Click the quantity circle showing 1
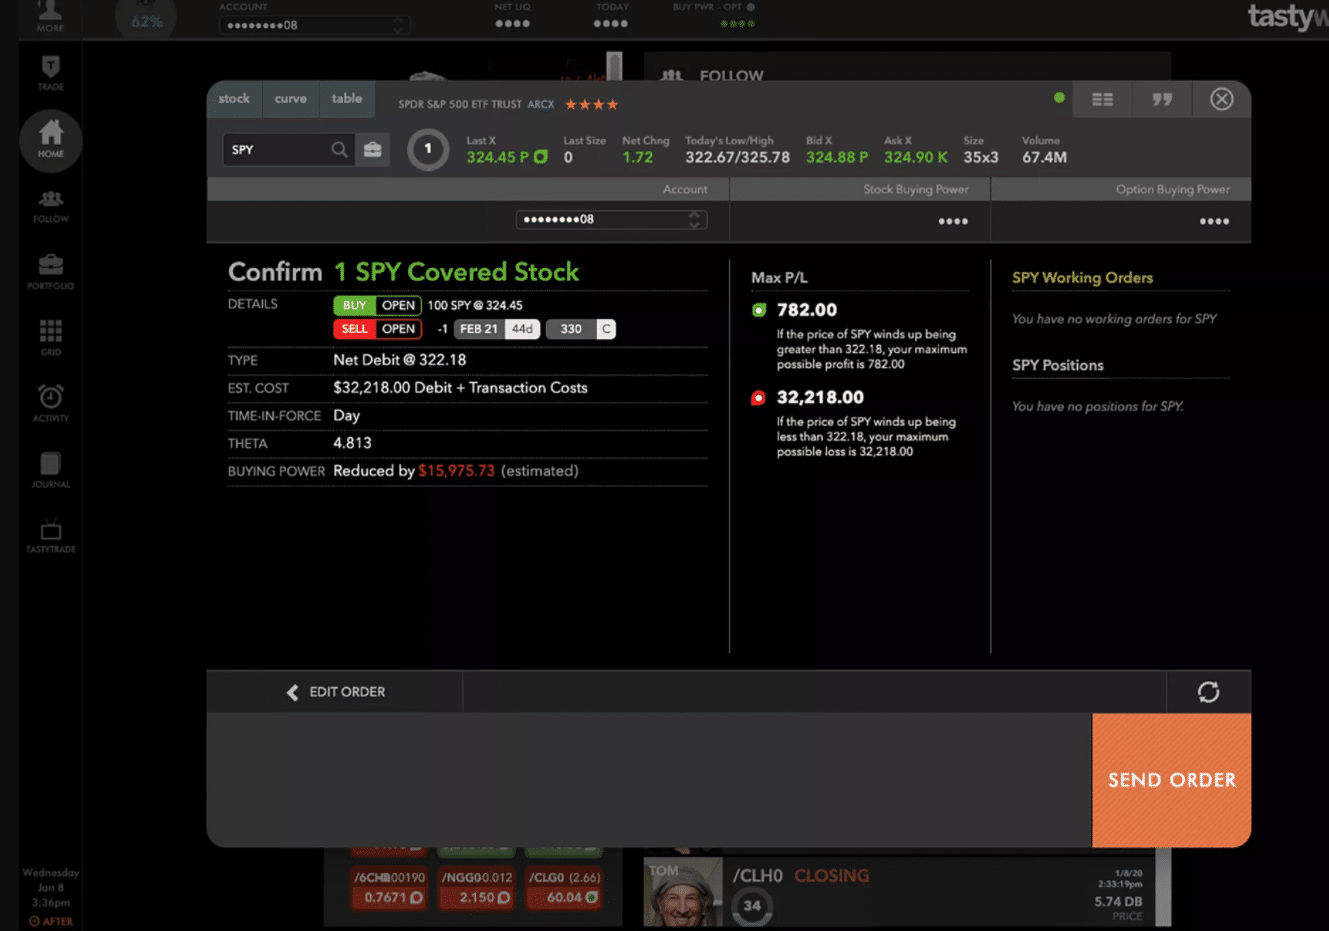This screenshot has width=1329, height=931. [x=428, y=150]
